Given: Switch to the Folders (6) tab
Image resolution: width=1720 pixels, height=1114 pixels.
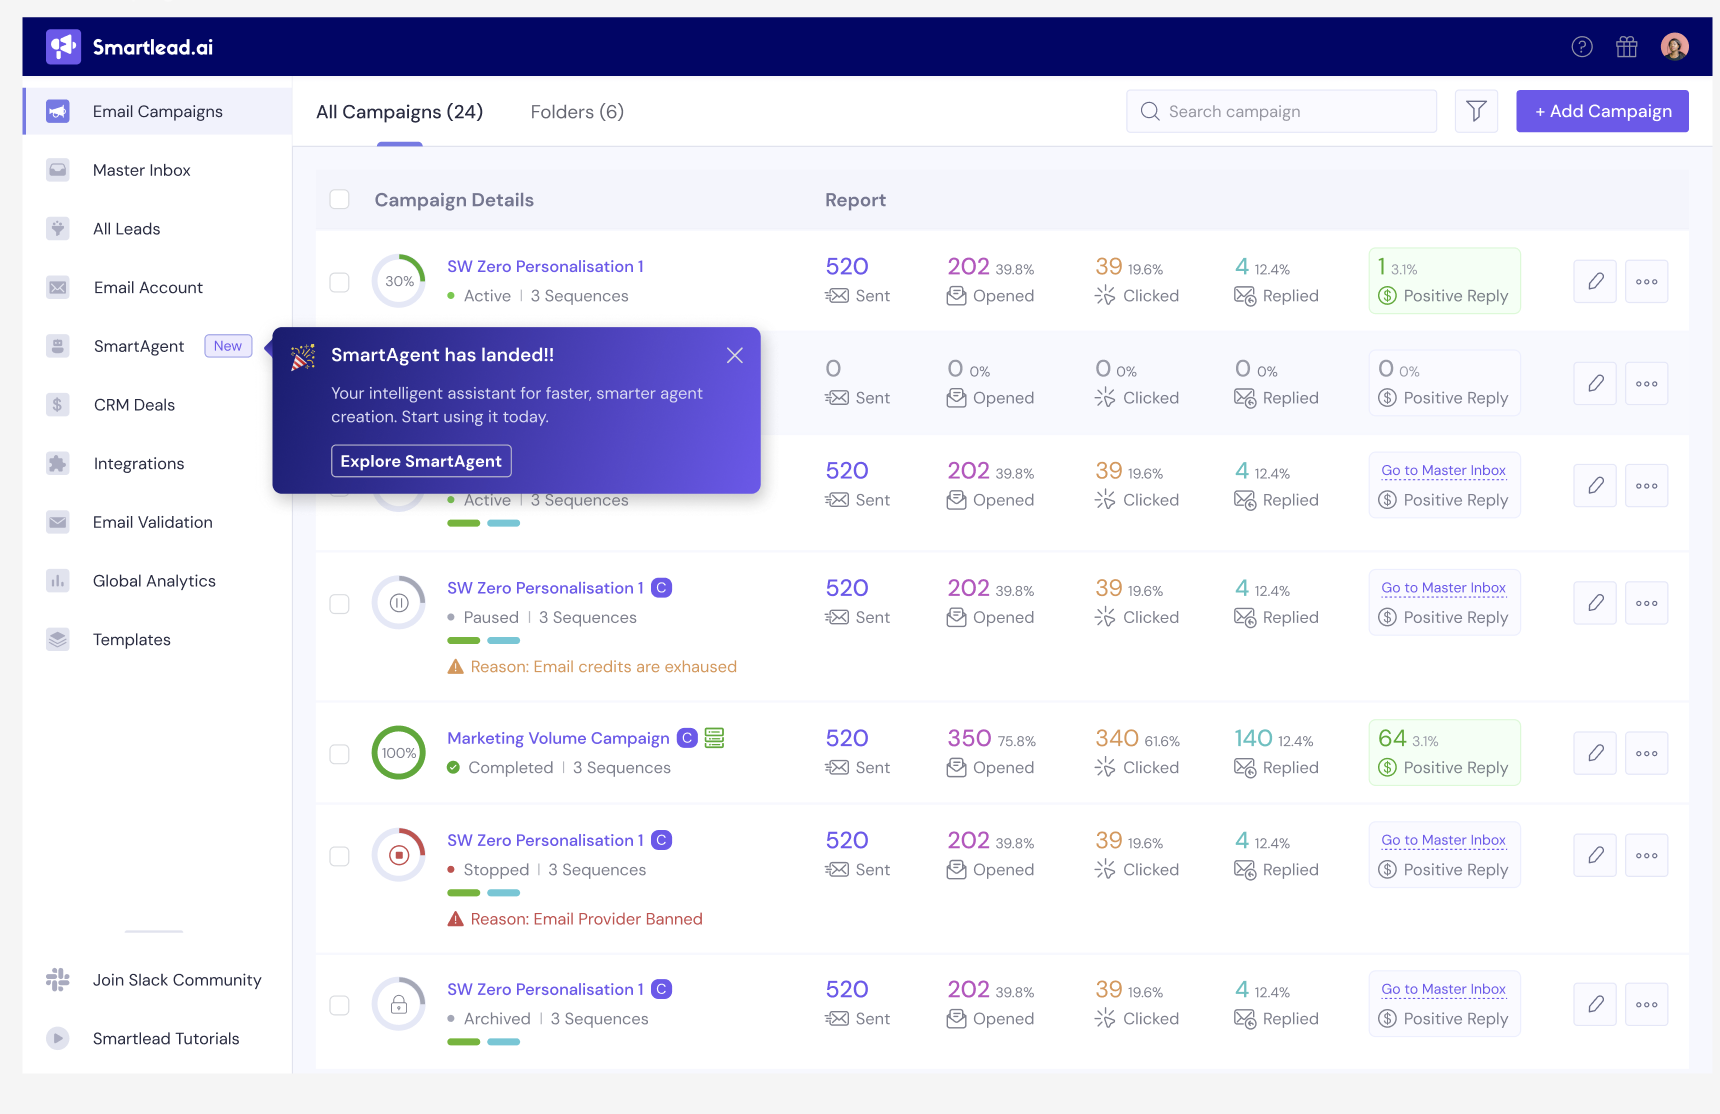Looking at the screenshot, I should click(x=577, y=112).
